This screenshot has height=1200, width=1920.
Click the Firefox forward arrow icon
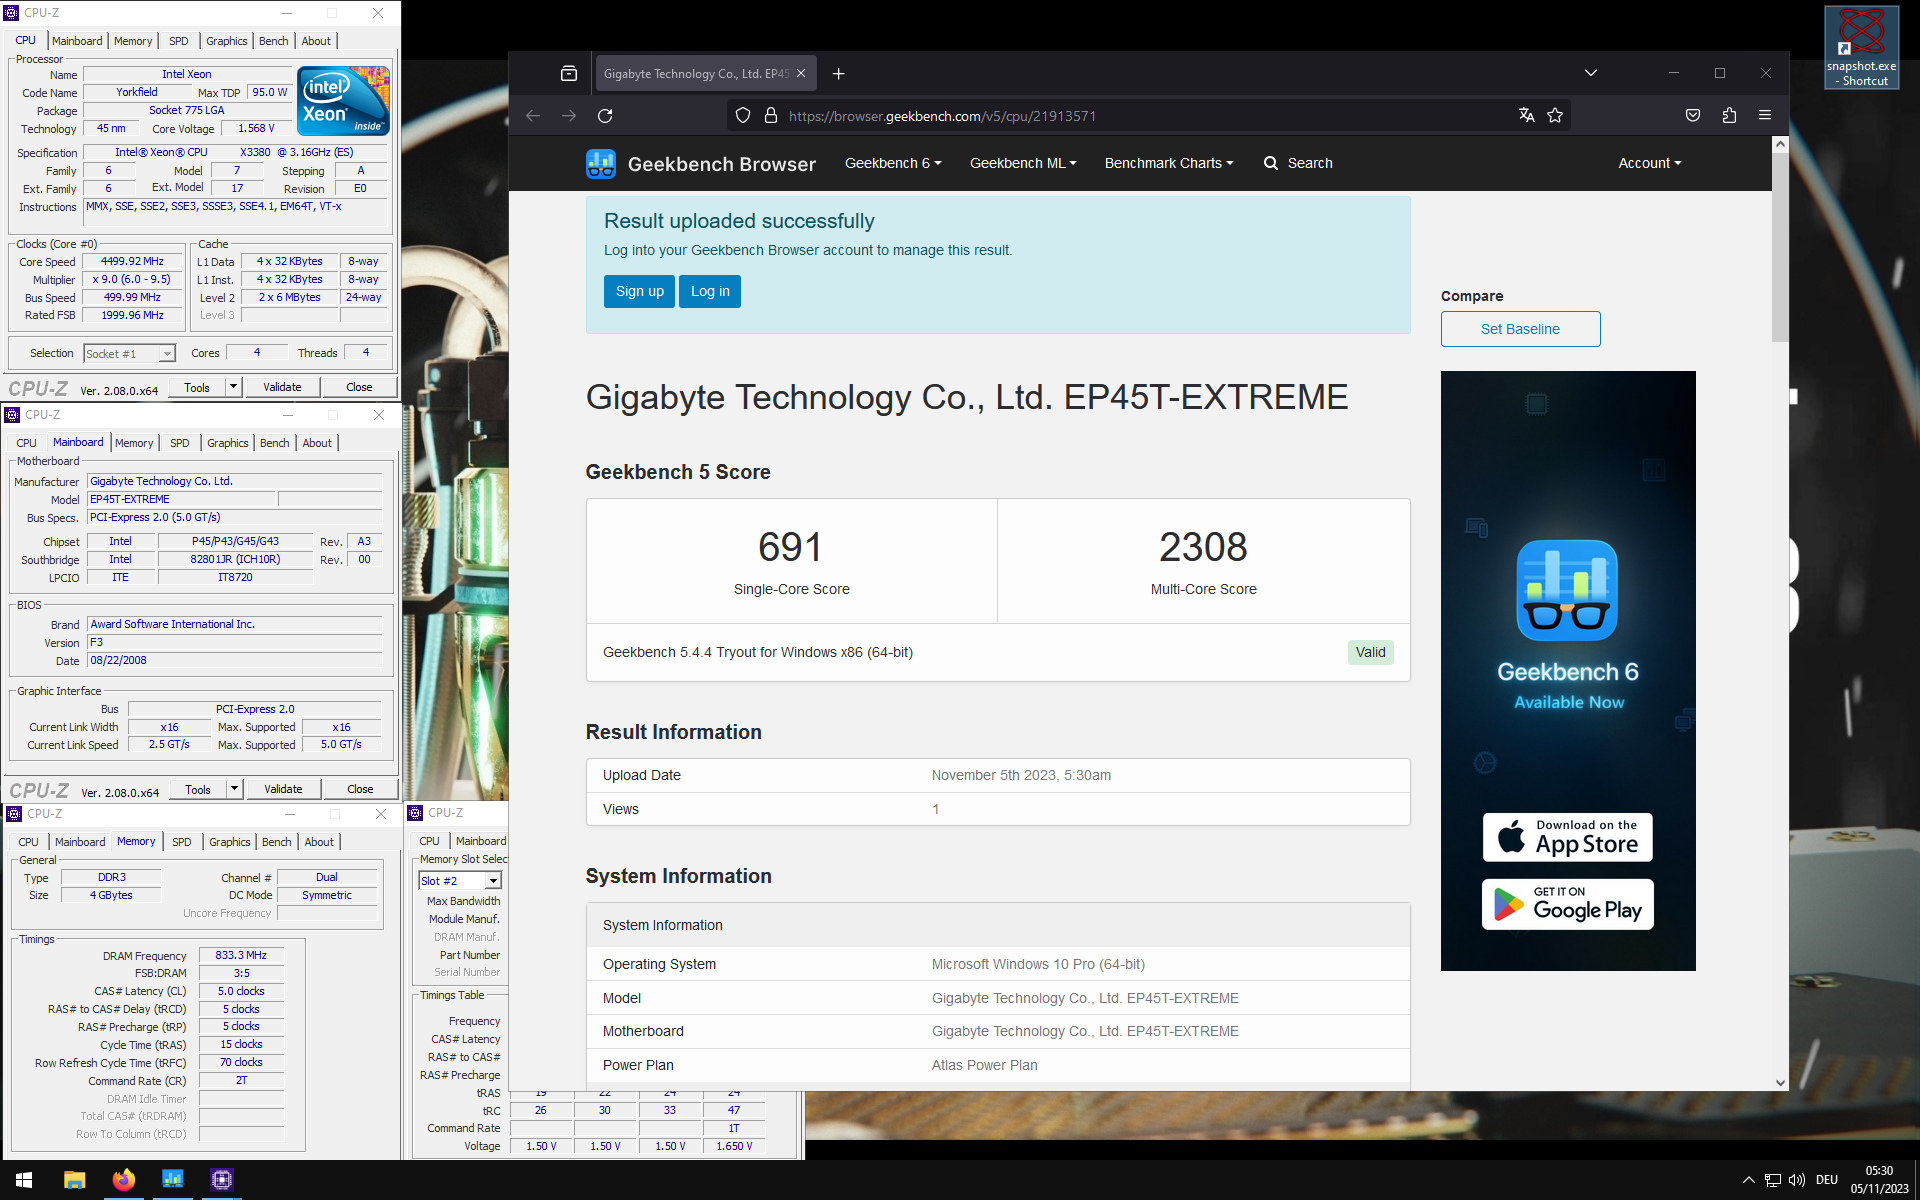click(569, 116)
